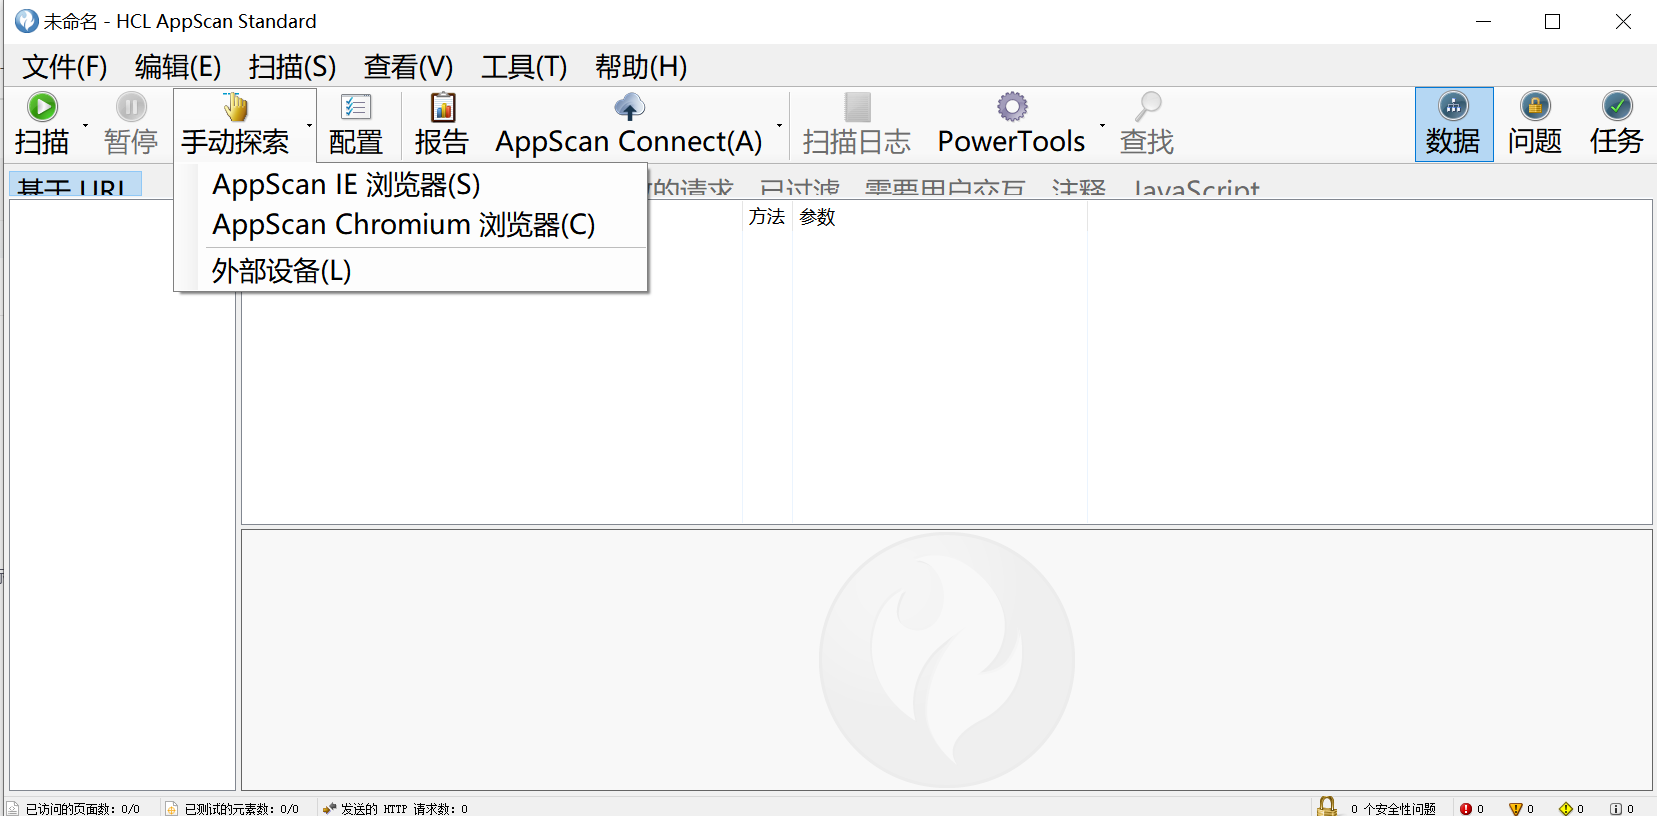Click the Find (查找) magnifier icon
Viewport: 1657px width, 816px height.
pyautogui.click(x=1147, y=106)
